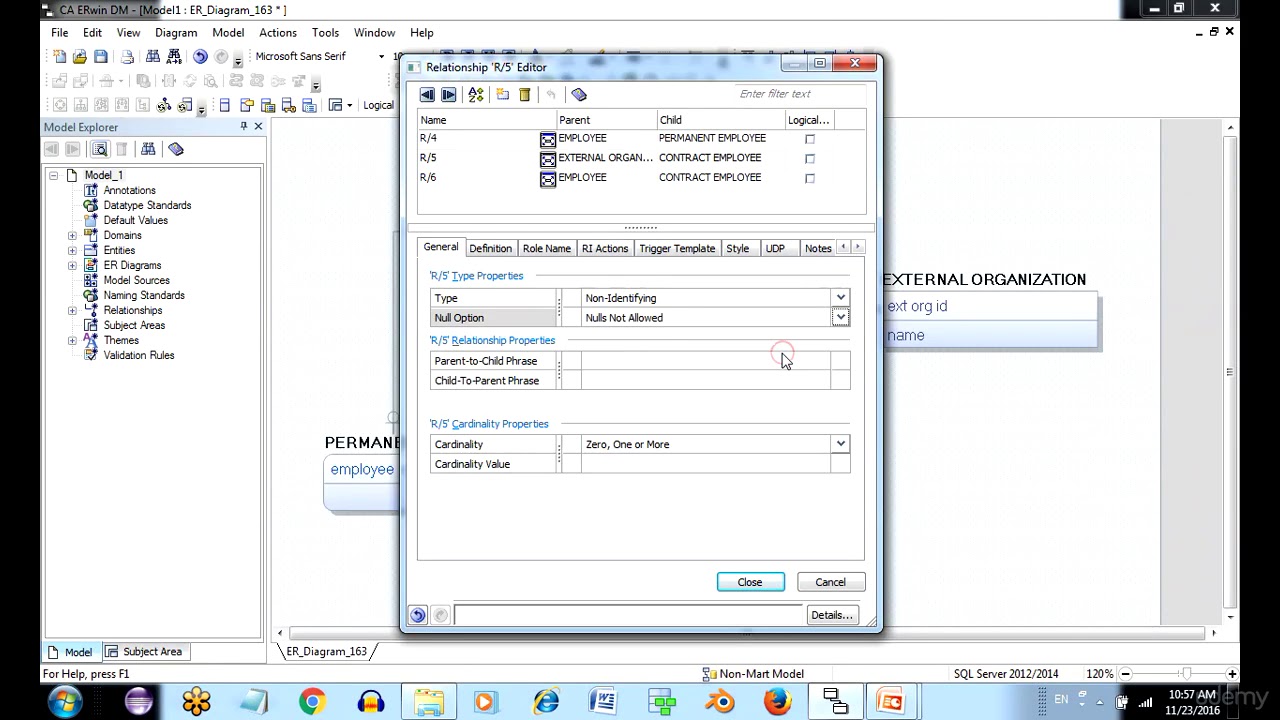The height and width of the screenshot is (720, 1280).
Task: Open the Cardinality dropdown
Action: coord(841,444)
